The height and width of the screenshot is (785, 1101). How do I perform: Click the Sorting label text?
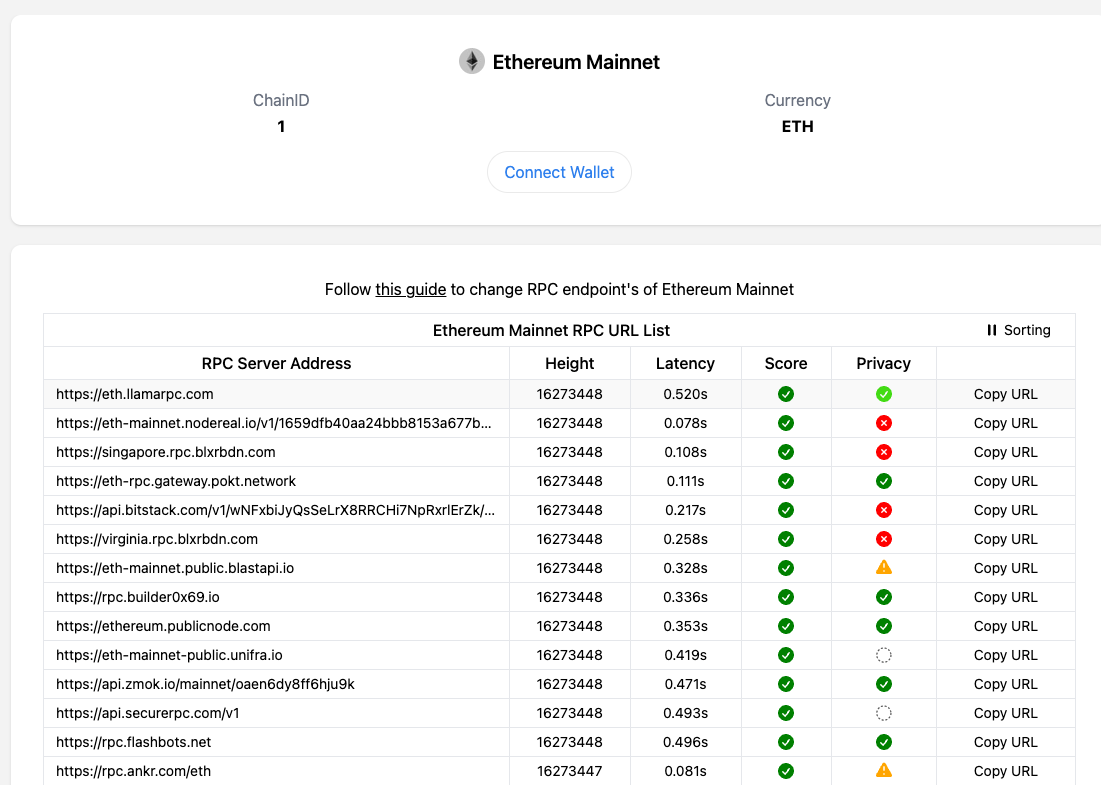pyautogui.click(x=1027, y=330)
